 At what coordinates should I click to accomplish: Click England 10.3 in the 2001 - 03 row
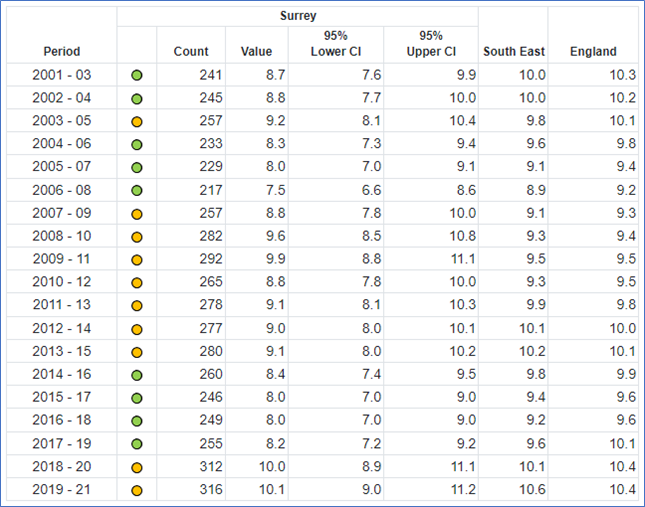622,75
